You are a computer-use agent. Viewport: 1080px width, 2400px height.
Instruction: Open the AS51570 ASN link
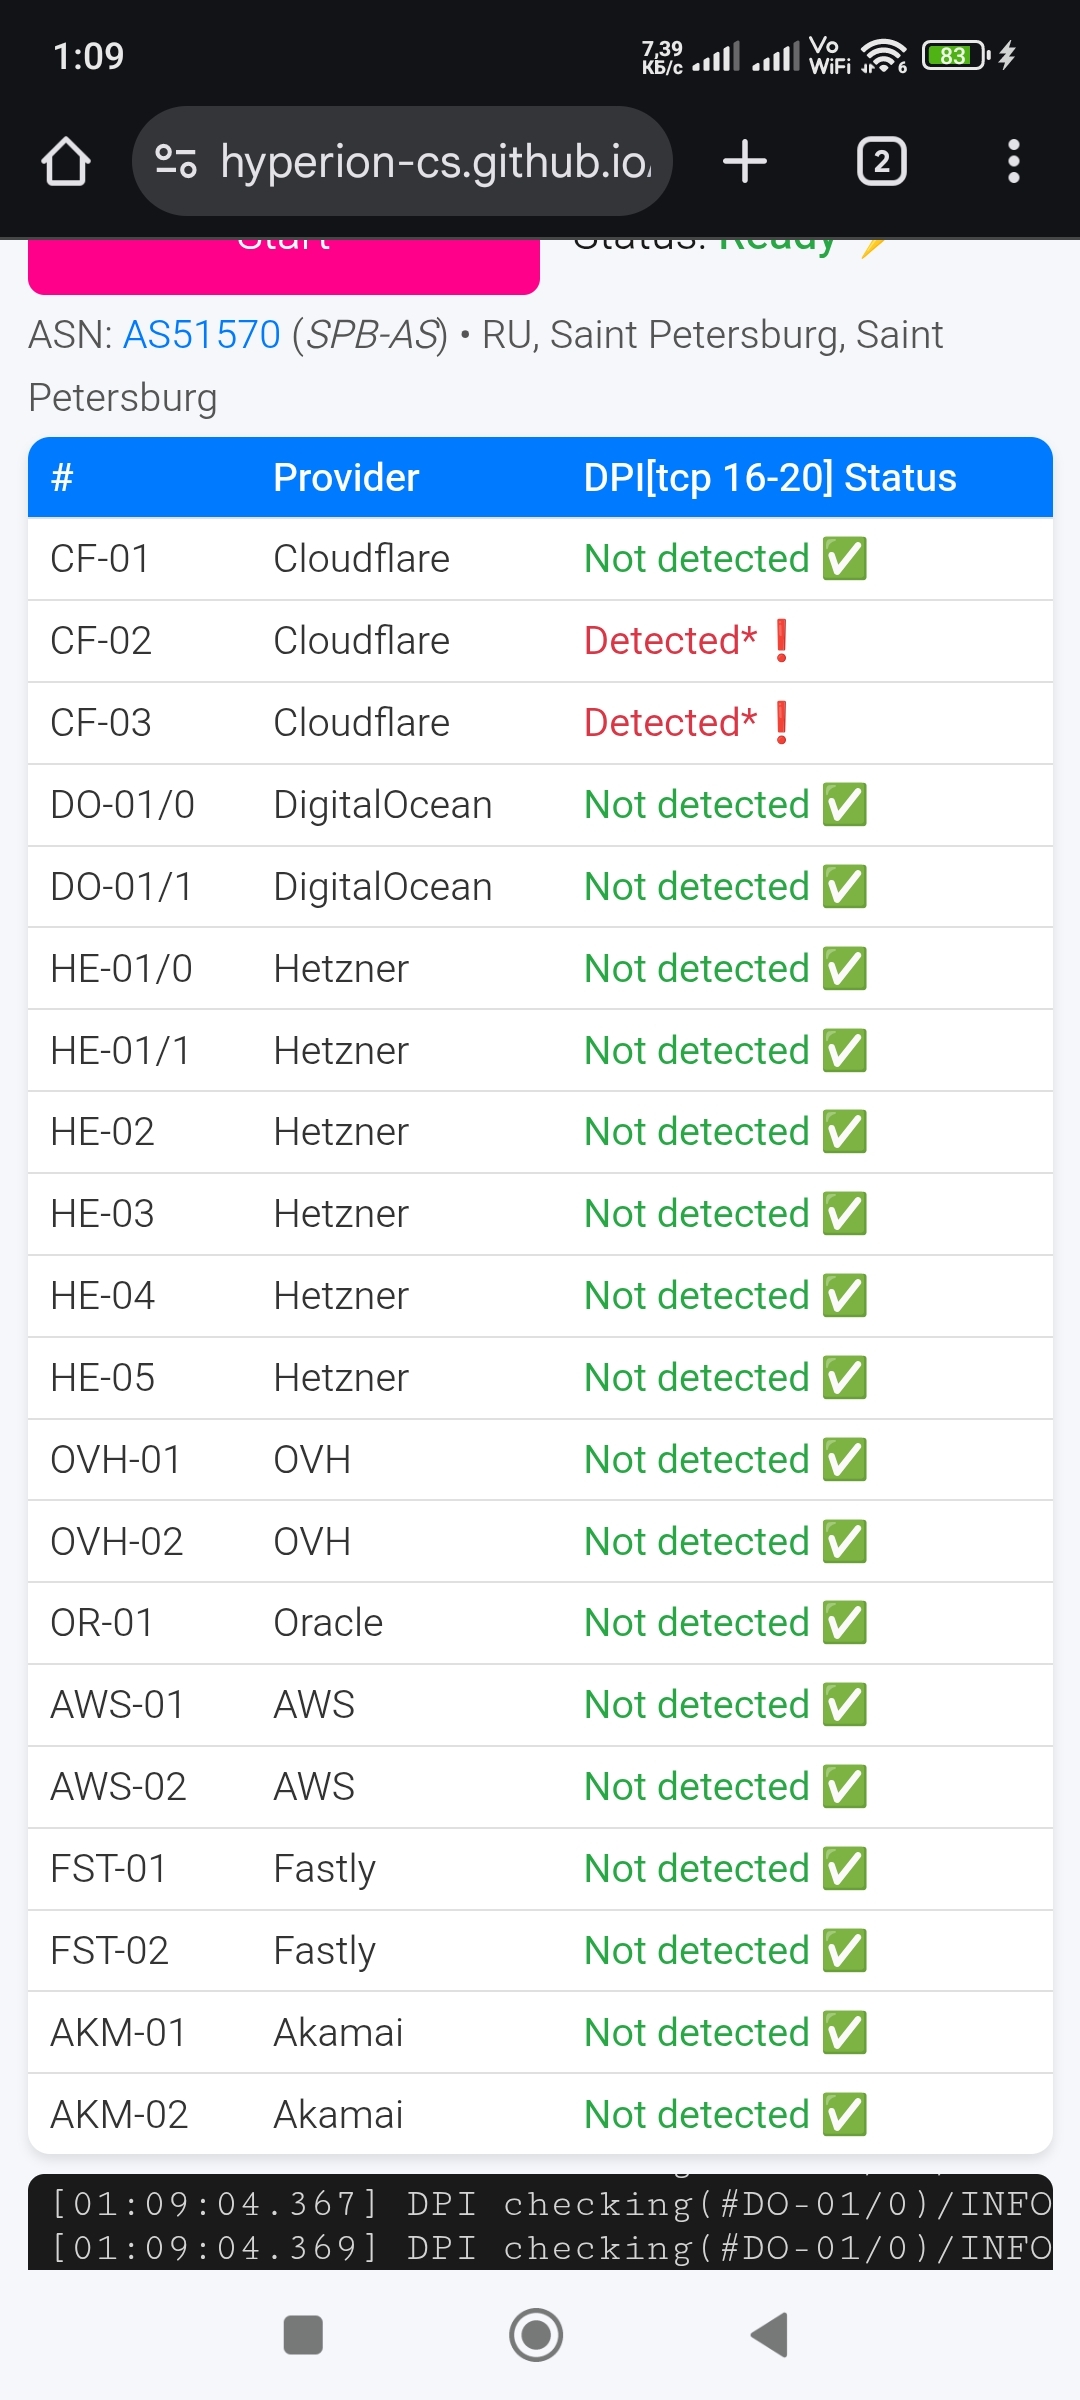[201, 335]
